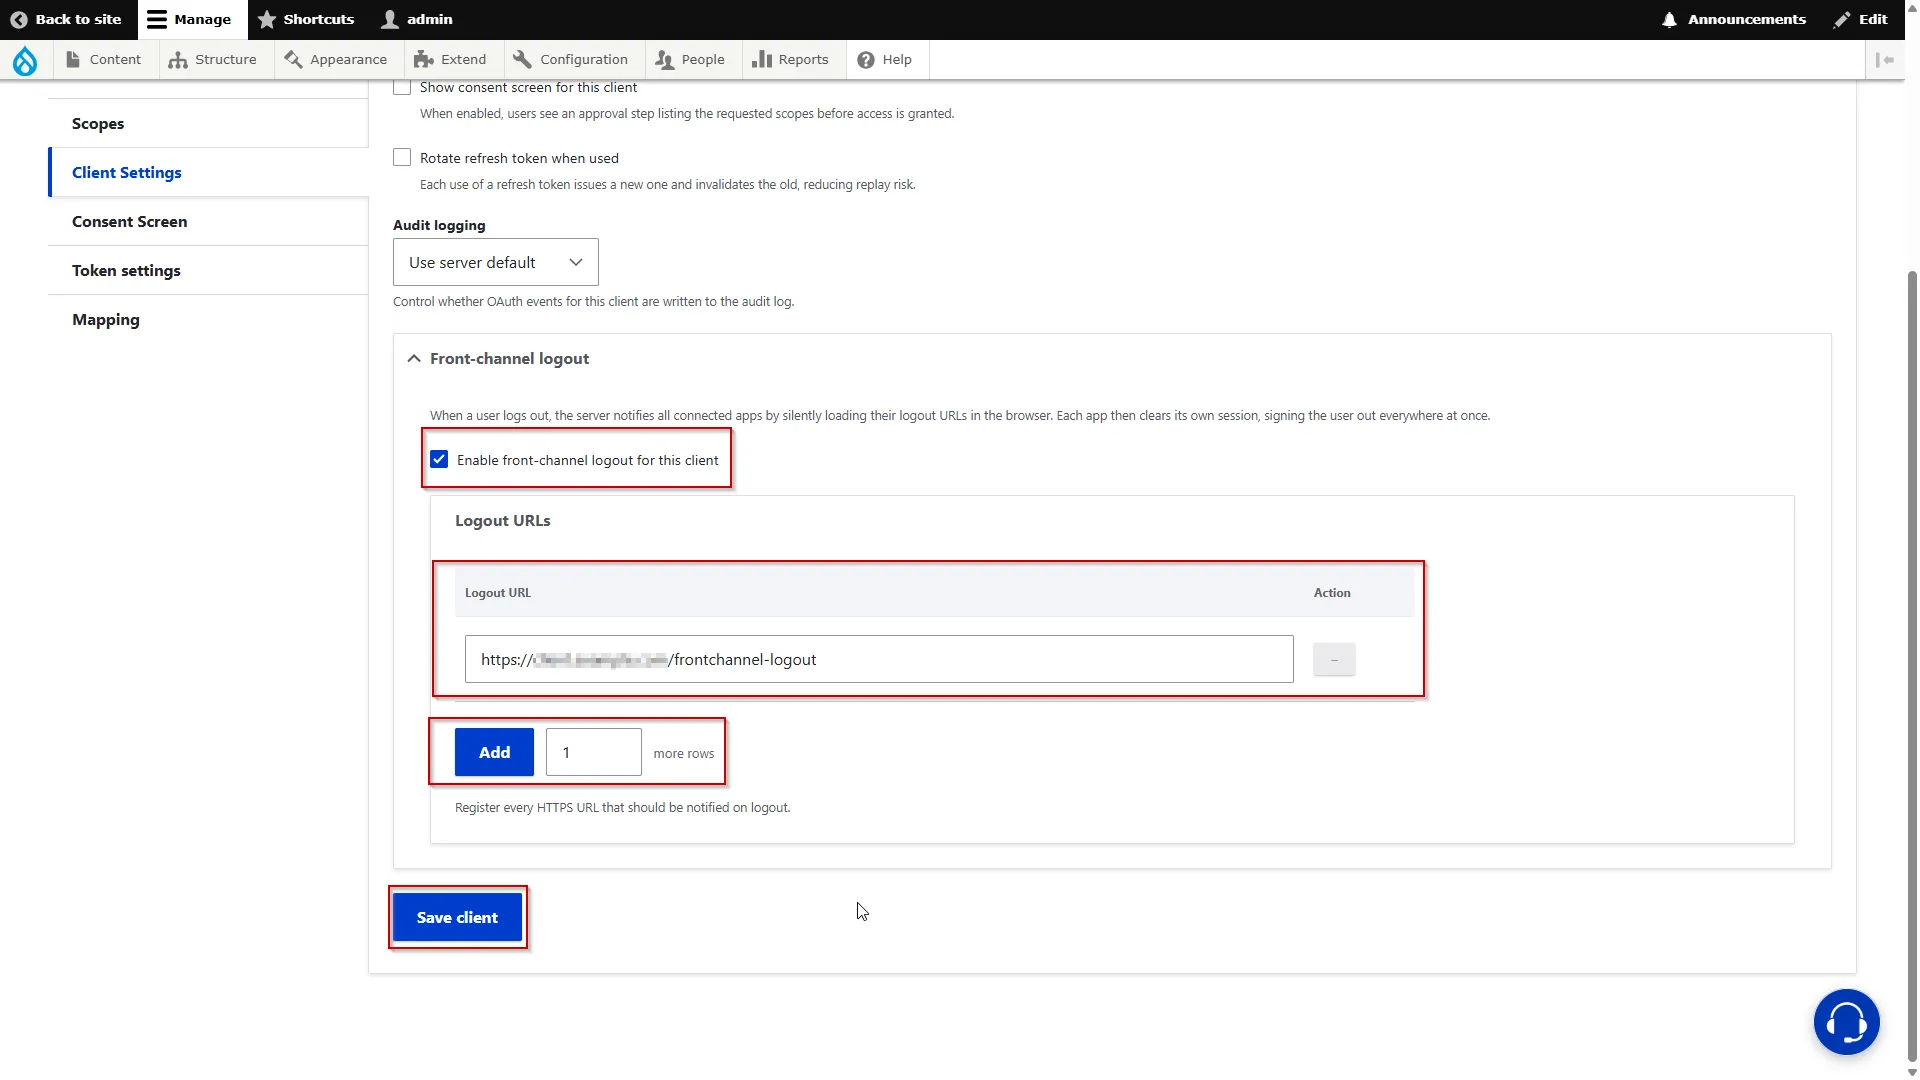Open the Configuration menu

(571, 60)
